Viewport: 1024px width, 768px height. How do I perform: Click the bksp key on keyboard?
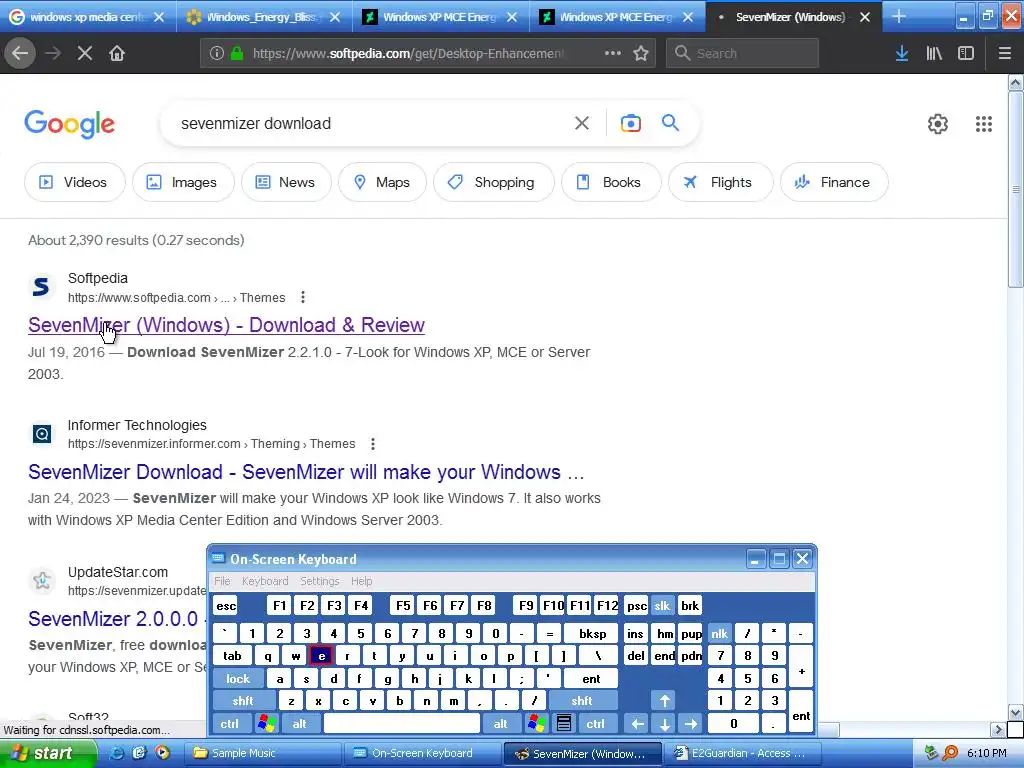coord(592,633)
